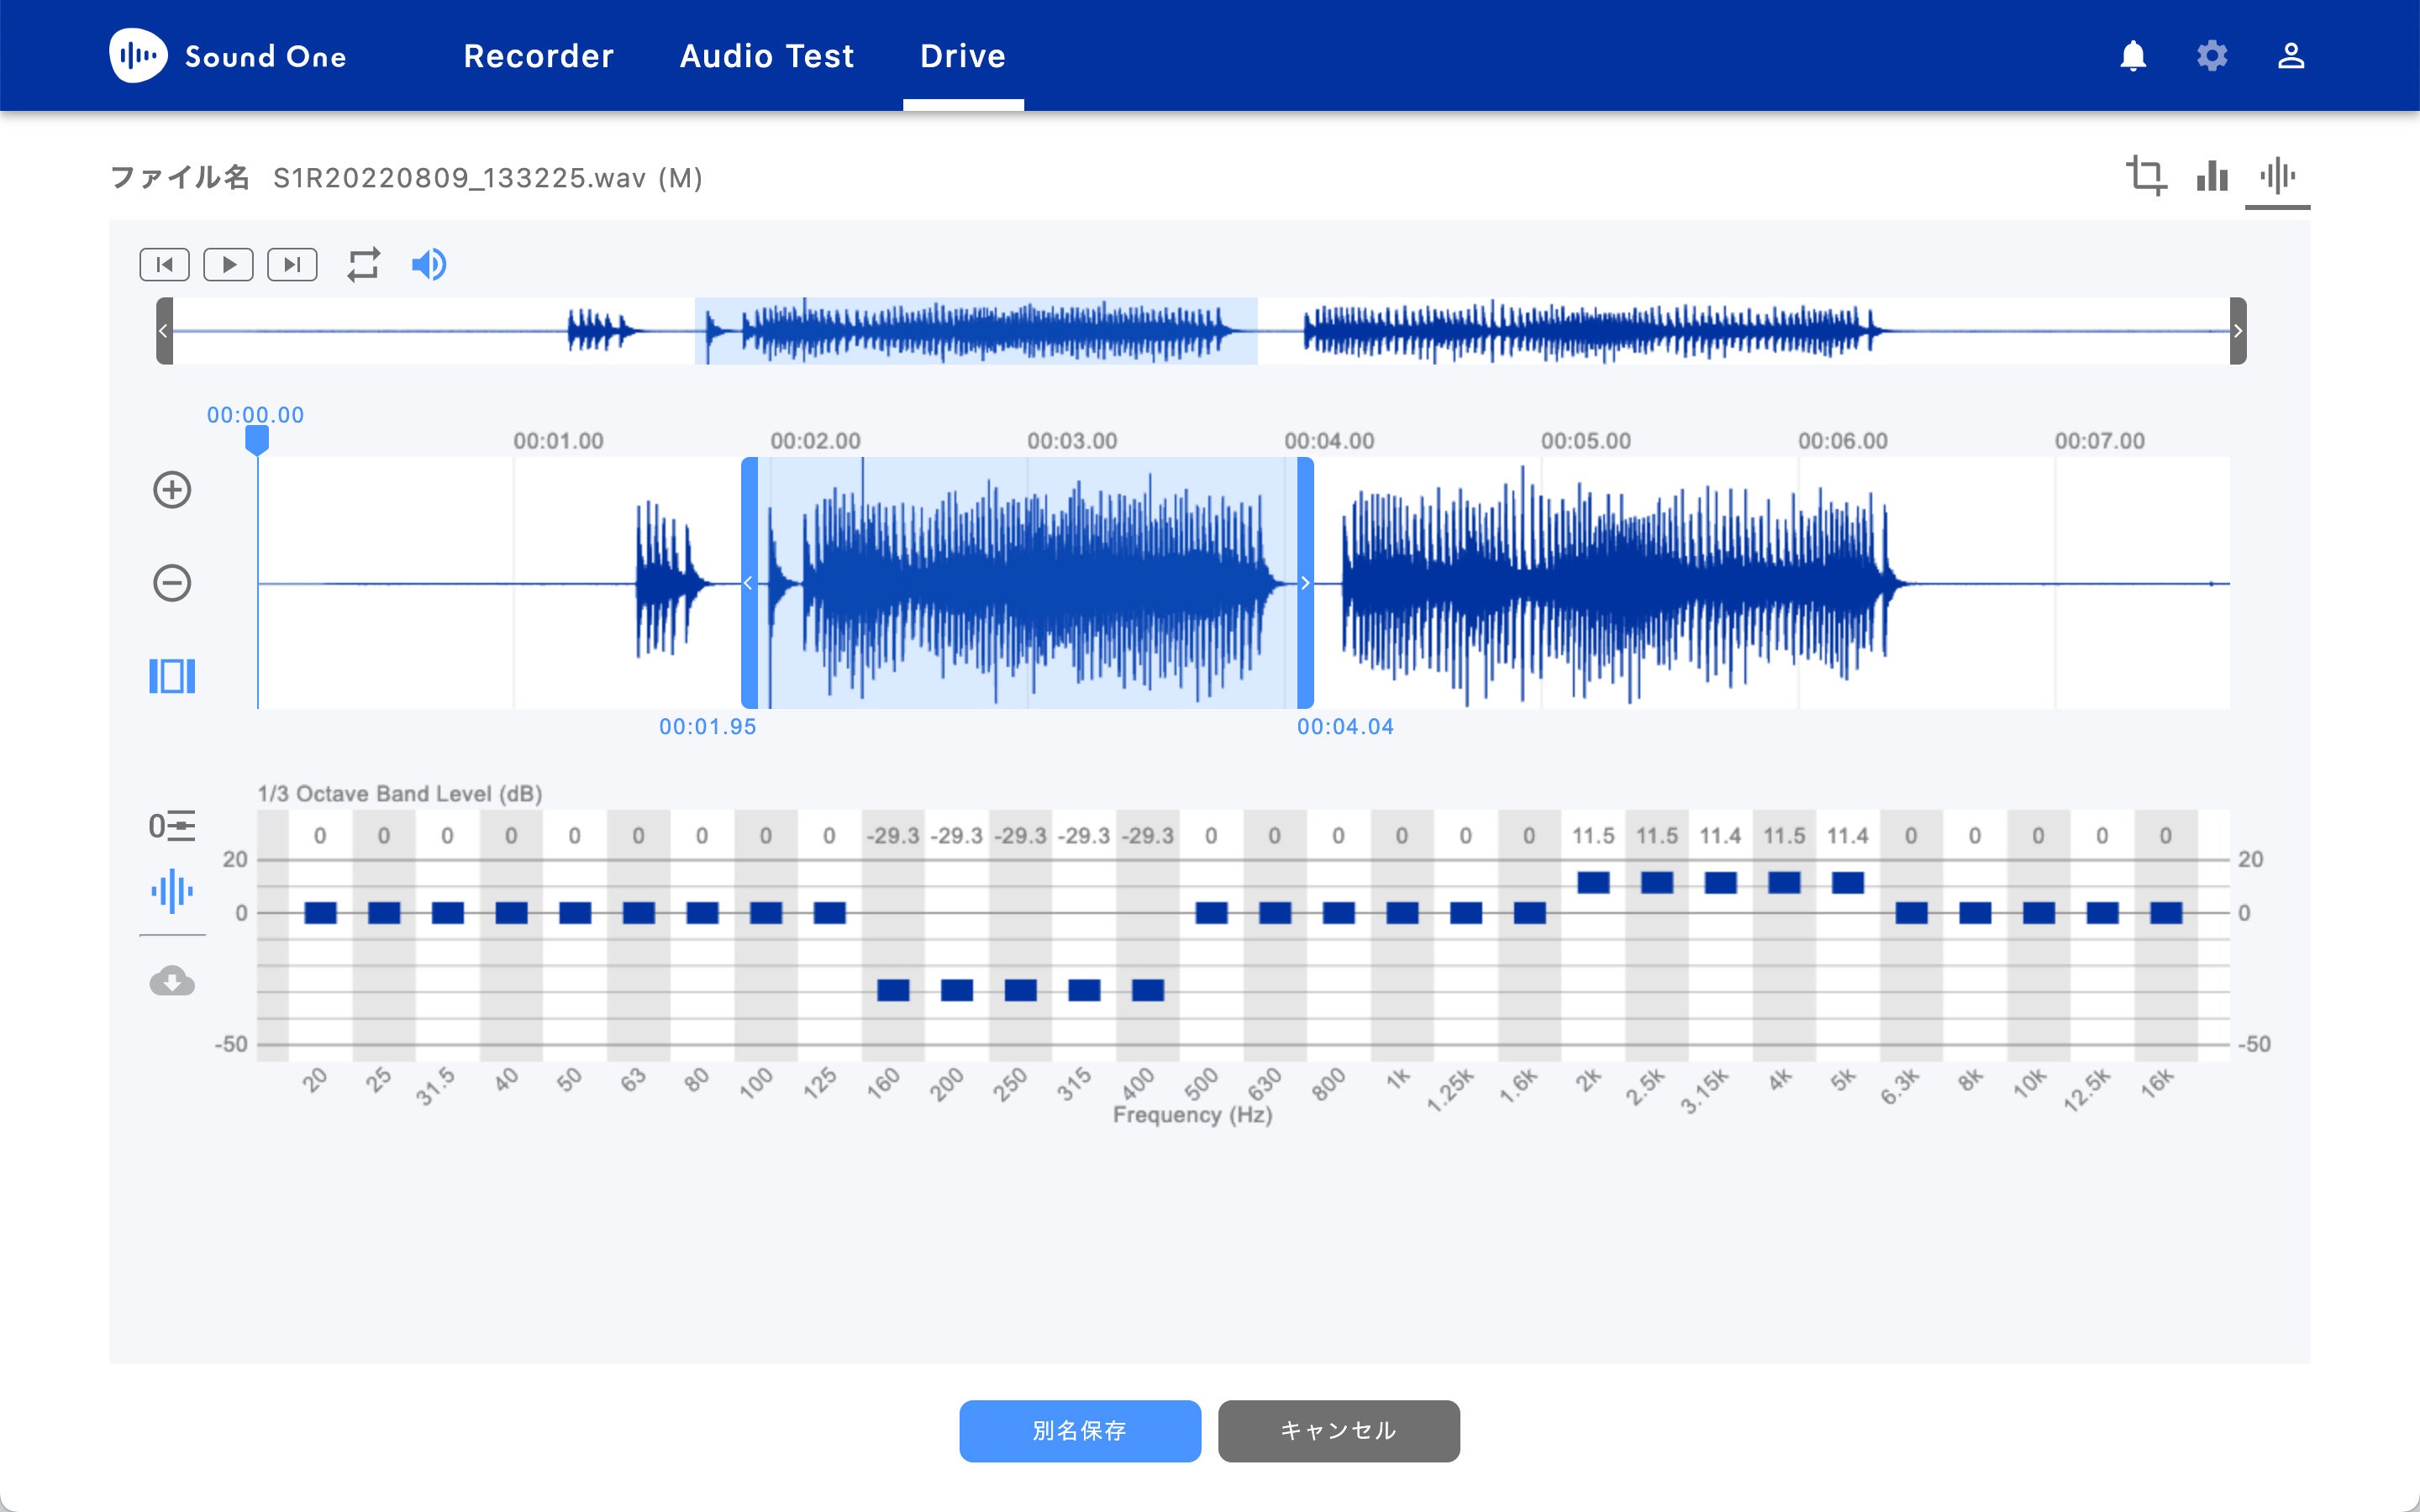Toggle loop playback
The image size is (2420, 1512).
363,265
